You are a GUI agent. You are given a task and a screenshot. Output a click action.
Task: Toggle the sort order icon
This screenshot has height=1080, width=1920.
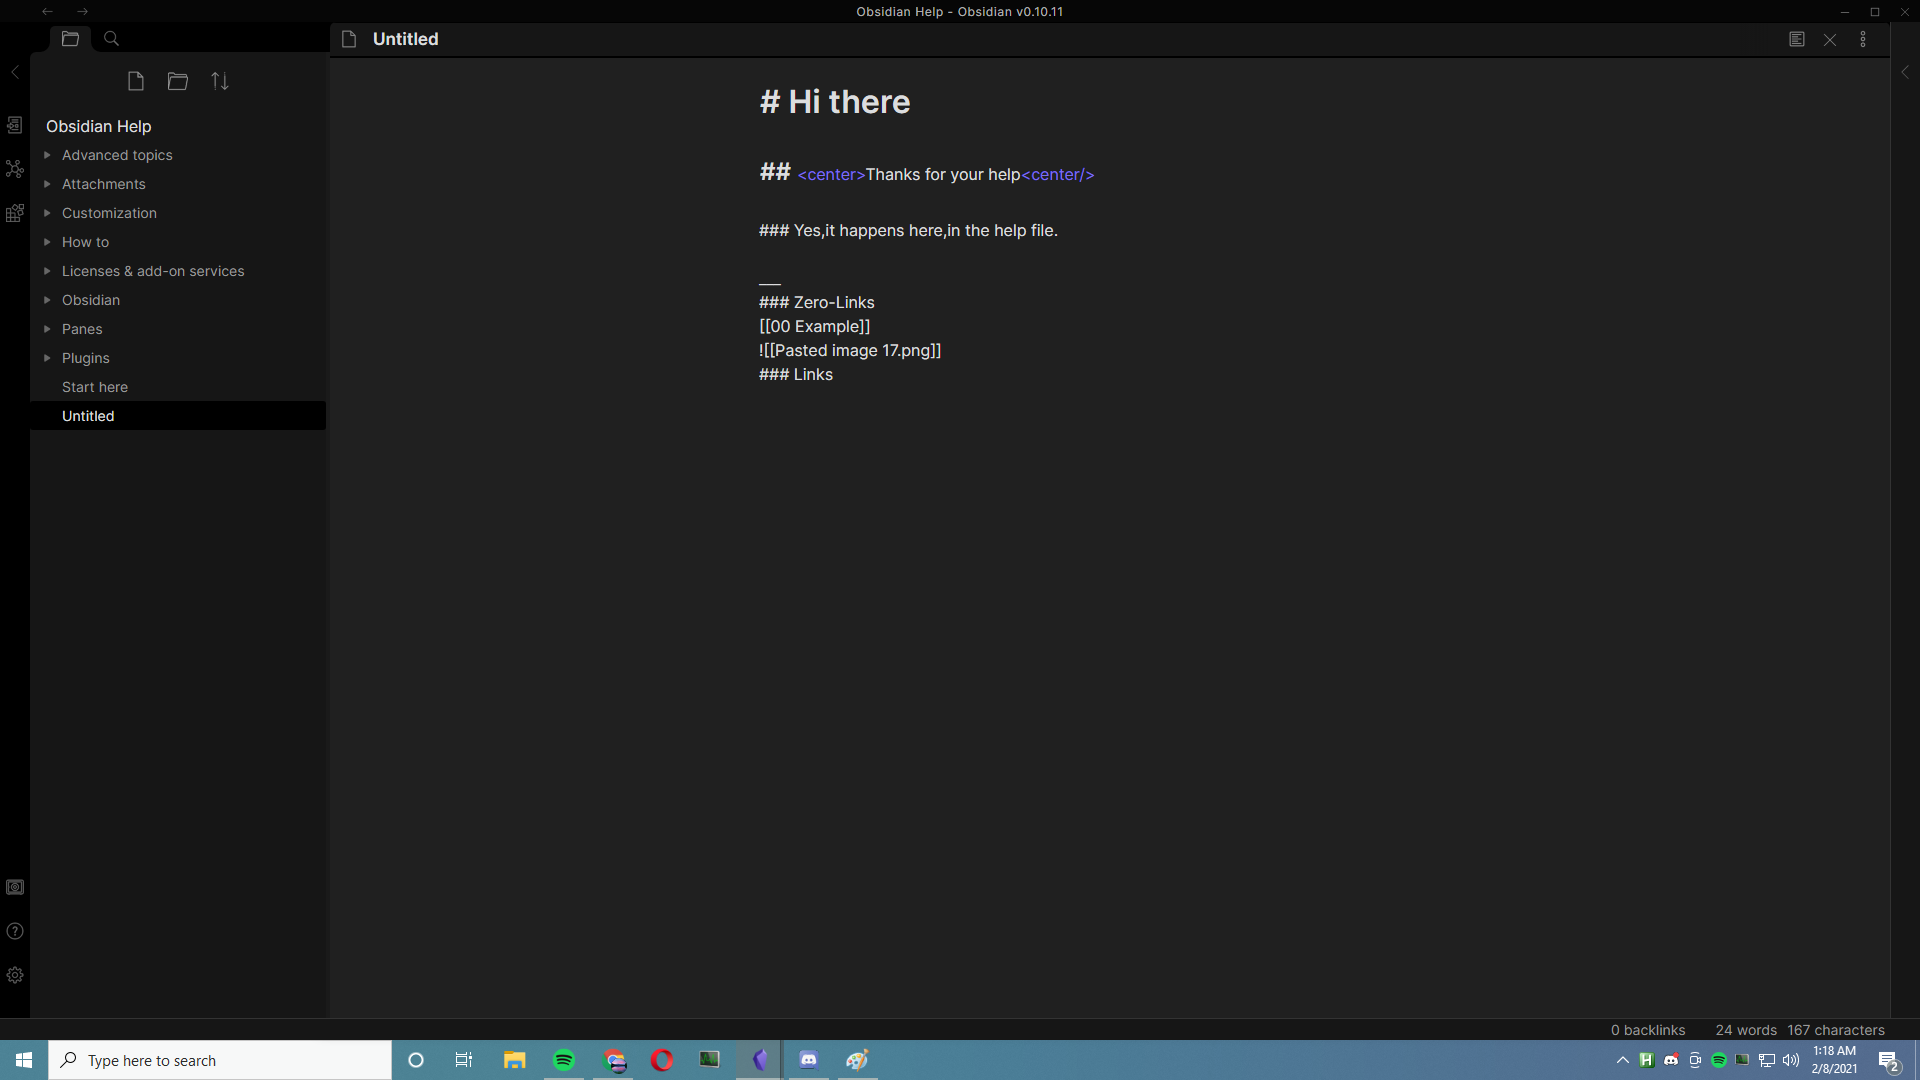[219, 82]
